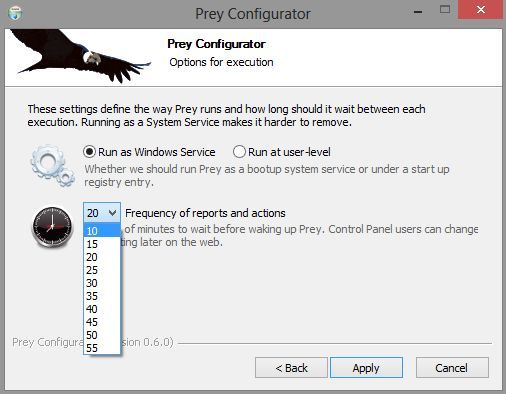Go to previous step with Back
The width and height of the screenshot is (506, 394).
click(291, 368)
